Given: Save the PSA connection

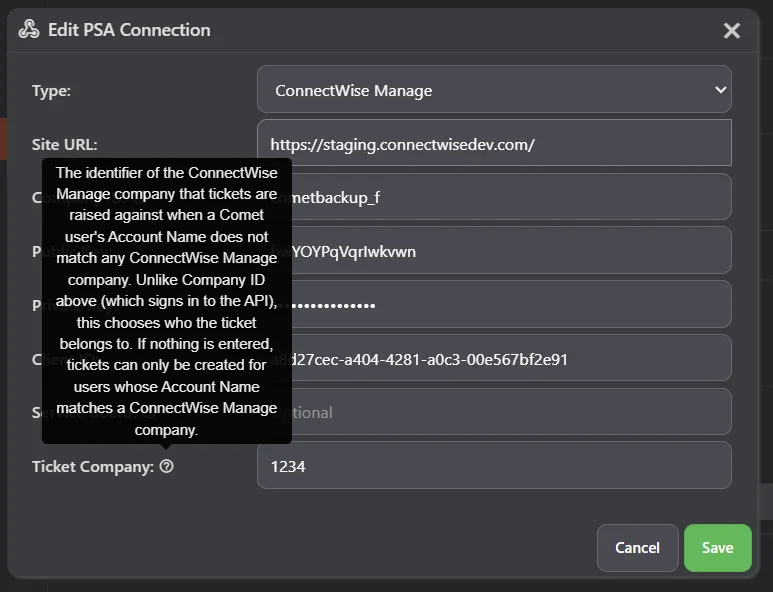Looking at the screenshot, I should click(718, 548).
